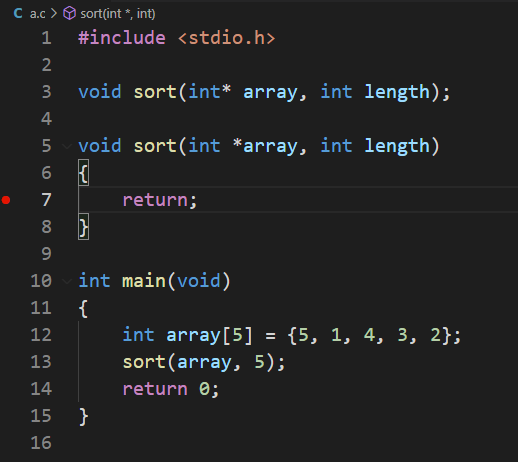
Task: Click the initializer list {5, 1, 4, 3, 2}
Action: coord(370,335)
